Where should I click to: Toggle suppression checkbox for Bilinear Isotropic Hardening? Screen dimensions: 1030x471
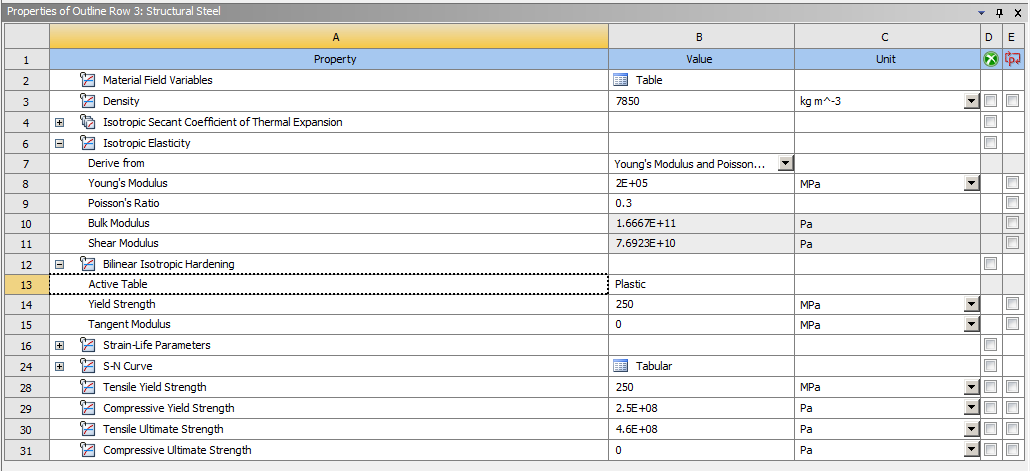click(991, 263)
